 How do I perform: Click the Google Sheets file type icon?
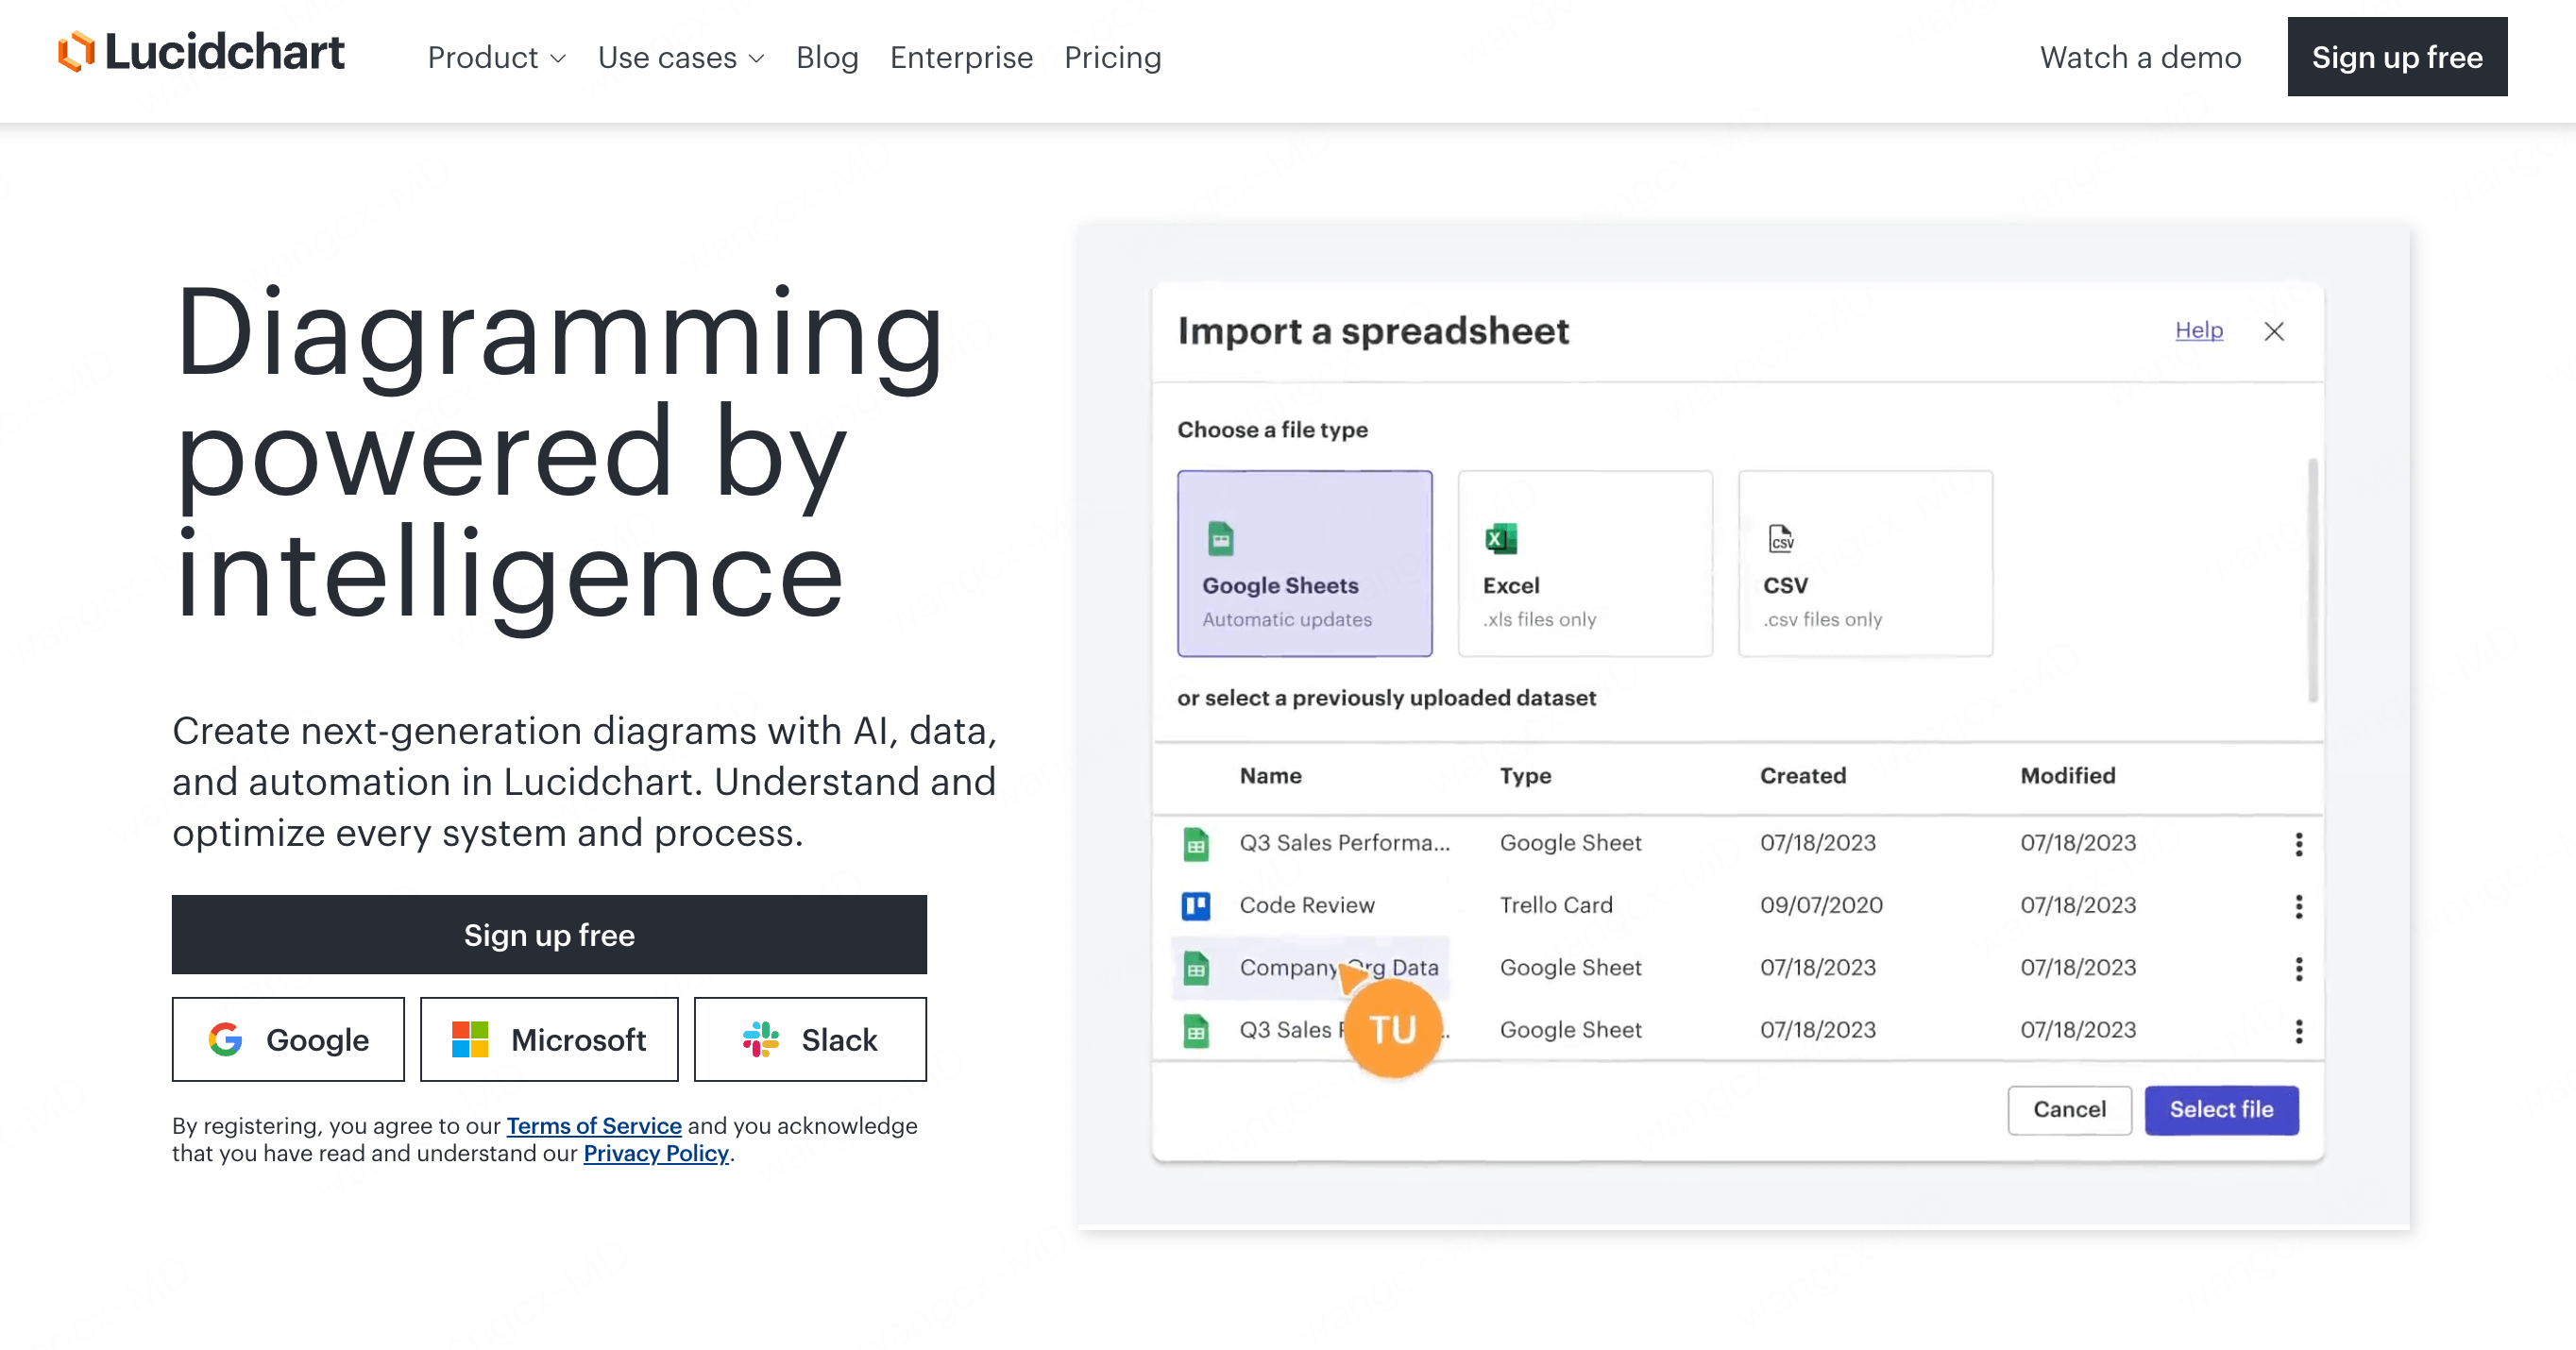tap(1220, 539)
